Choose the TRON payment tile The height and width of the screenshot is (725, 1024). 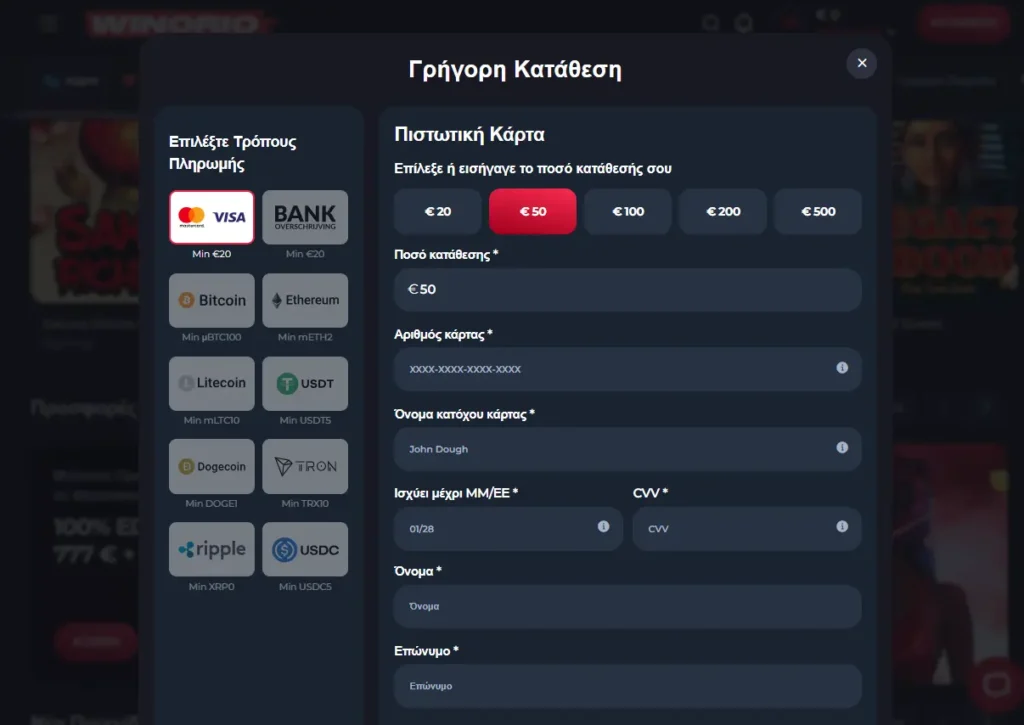point(305,466)
